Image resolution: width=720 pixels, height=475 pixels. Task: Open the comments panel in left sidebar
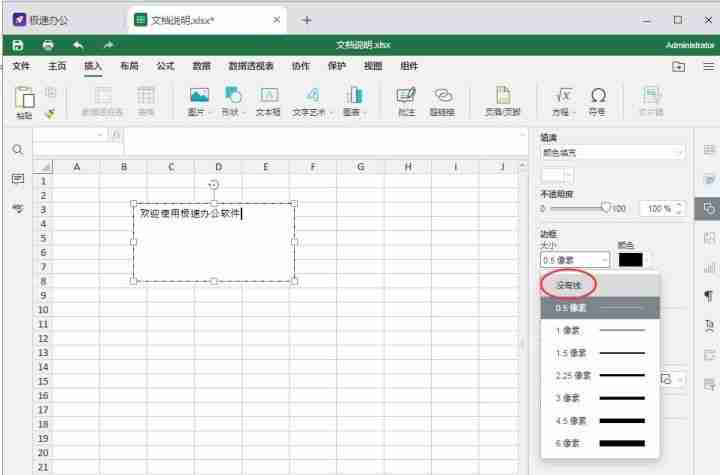(x=17, y=179)
